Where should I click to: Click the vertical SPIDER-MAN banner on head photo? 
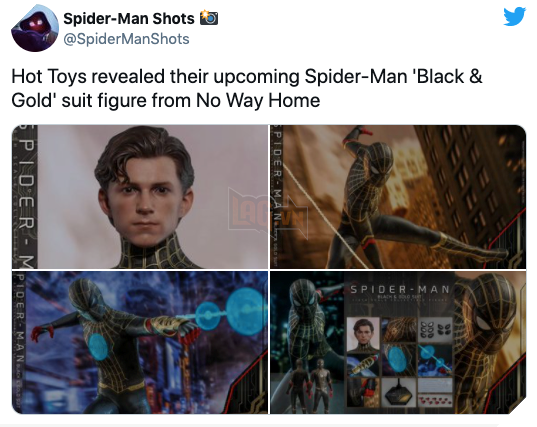[x=26, y=197]
